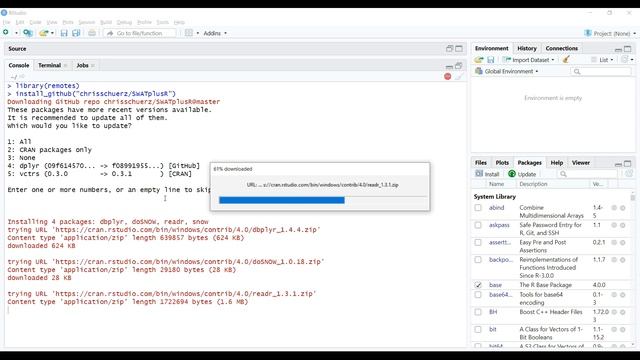The width and height of the screenshot is (640, 360).
Task: Switch to the Connections tab
Action: click(562, 48)
